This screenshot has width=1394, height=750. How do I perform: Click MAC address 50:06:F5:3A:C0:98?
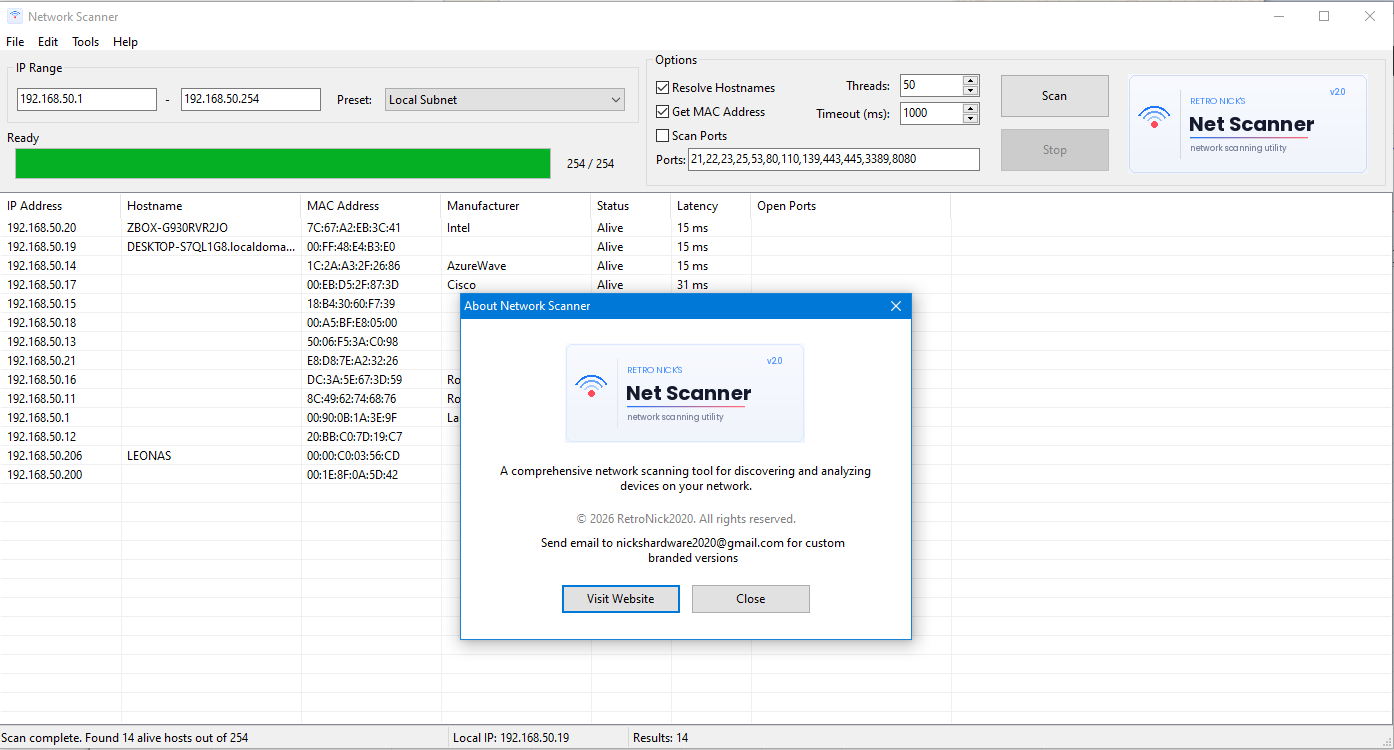[352, 342]
